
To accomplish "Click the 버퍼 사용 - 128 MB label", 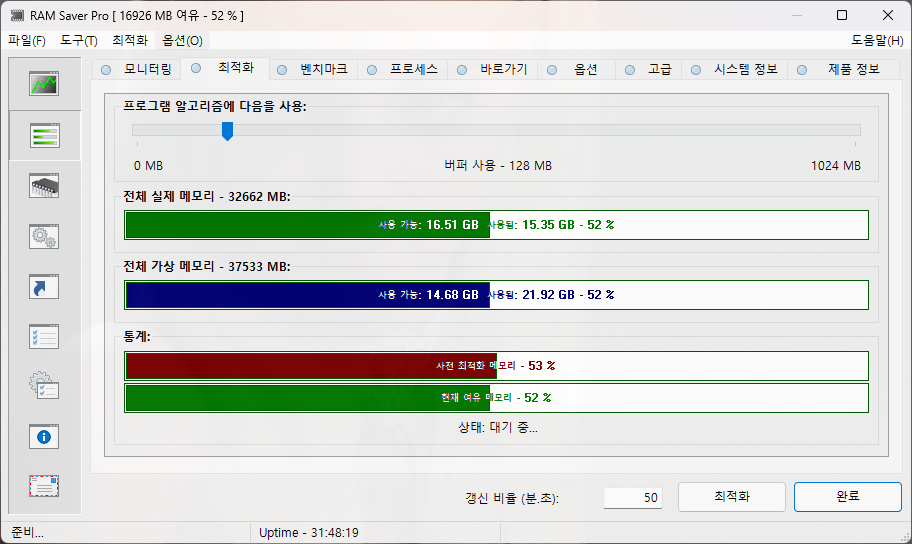I will pyautogui.click(x=498, y=166).
